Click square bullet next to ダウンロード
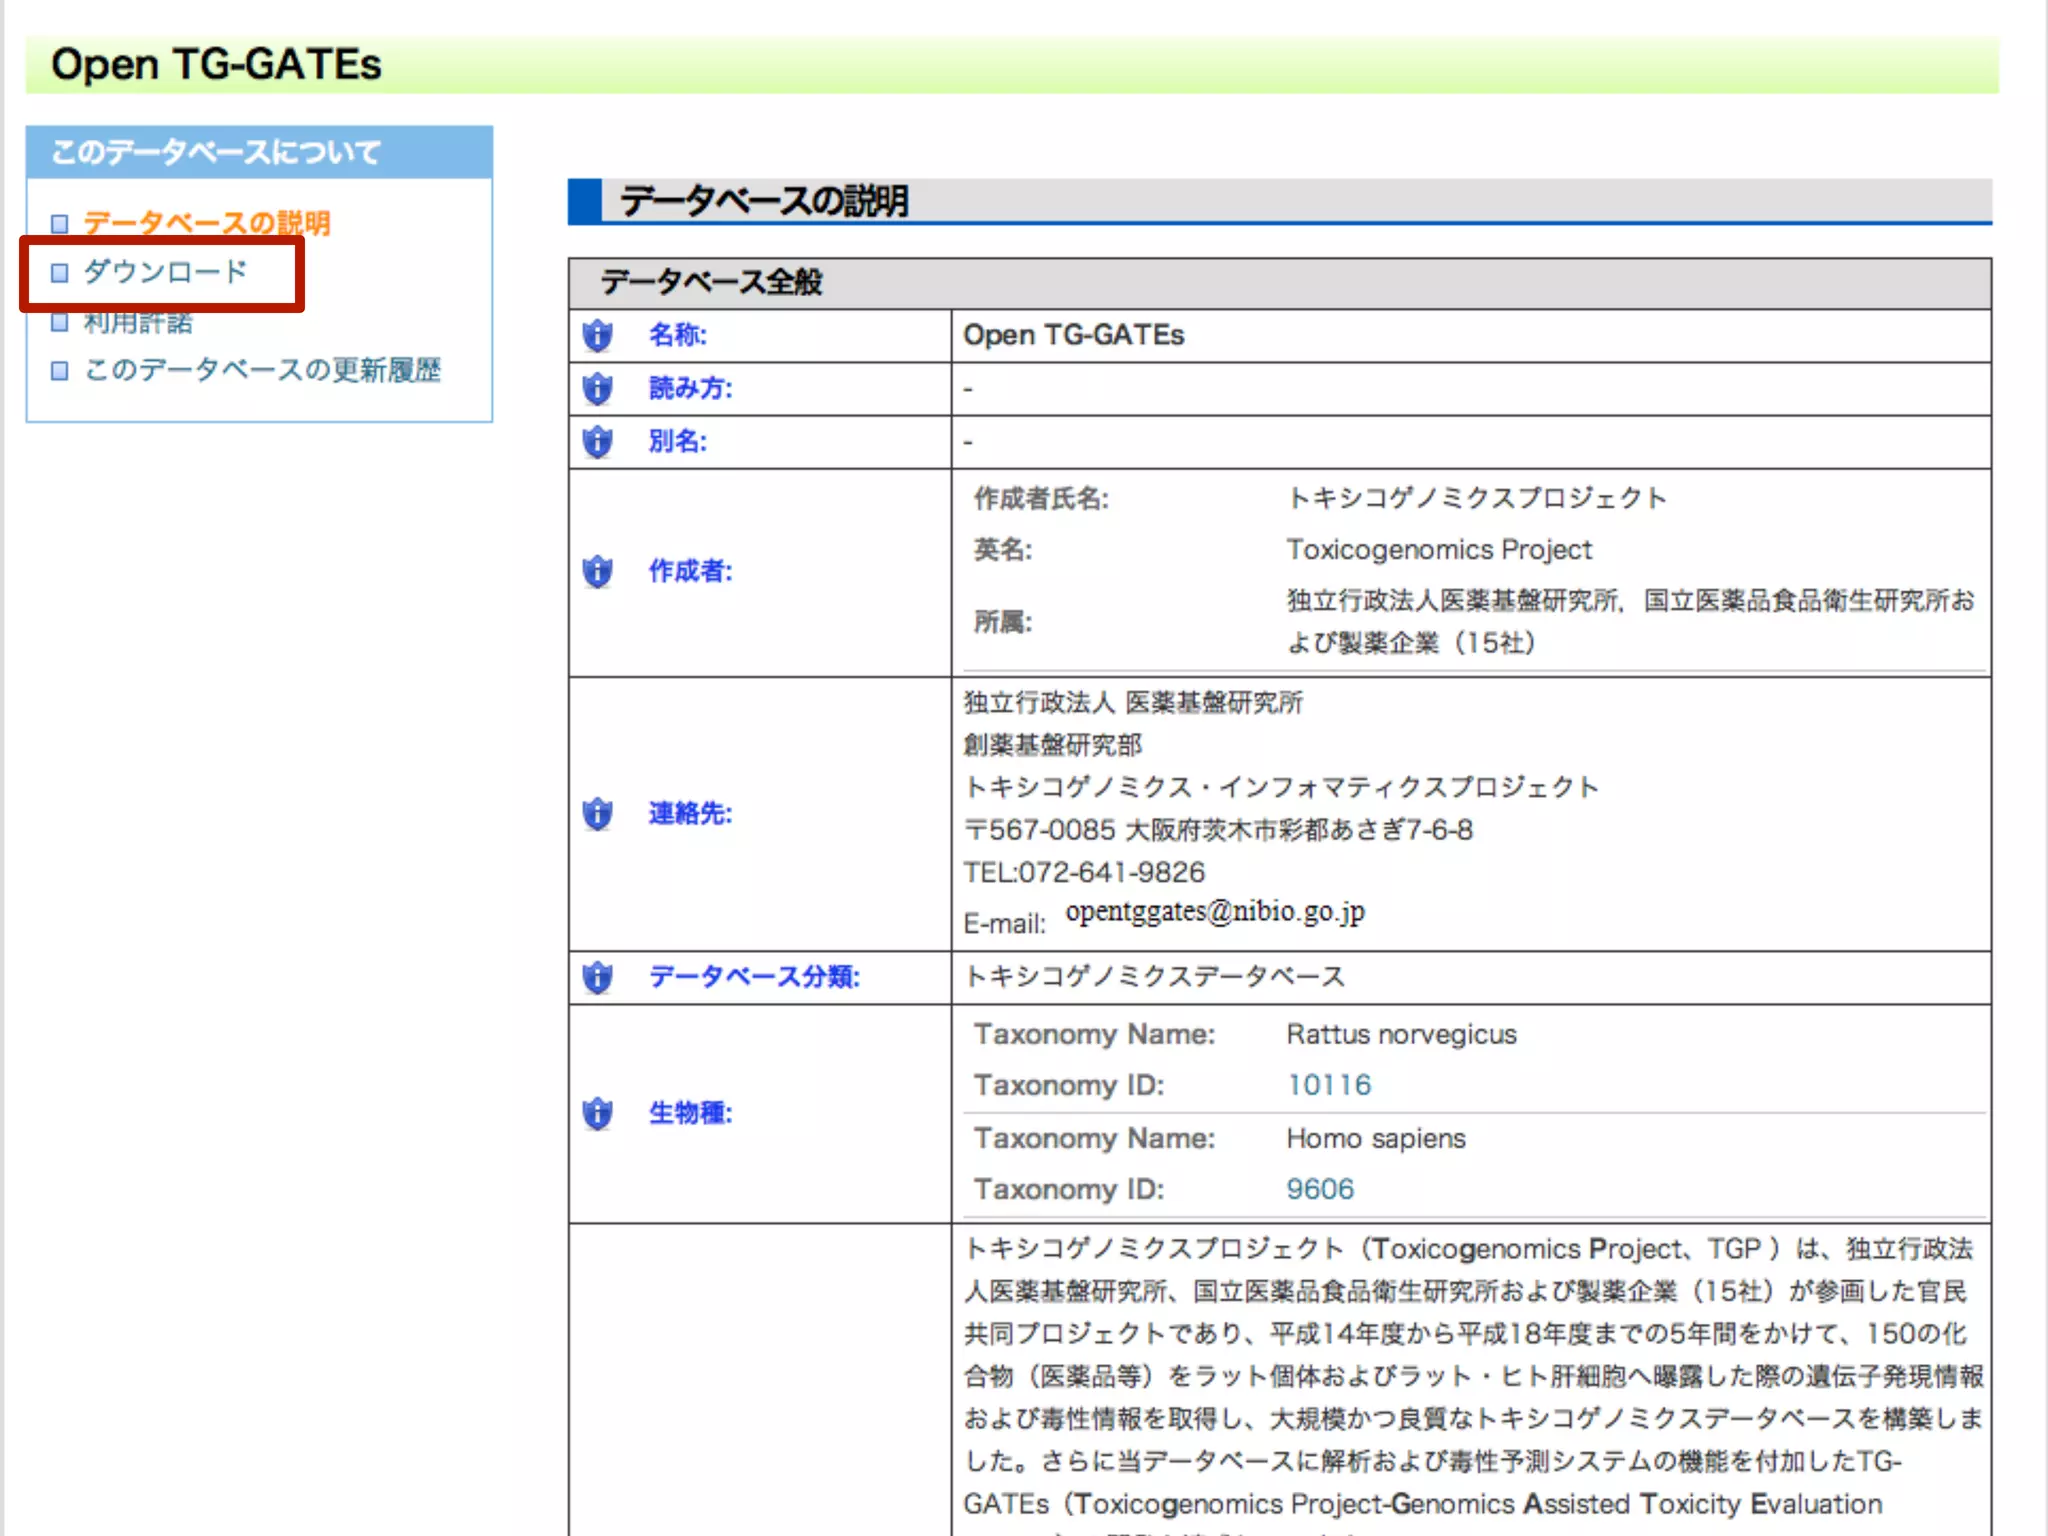Viewport: 2048px width, 1536px height. click(x=60, y=272)
